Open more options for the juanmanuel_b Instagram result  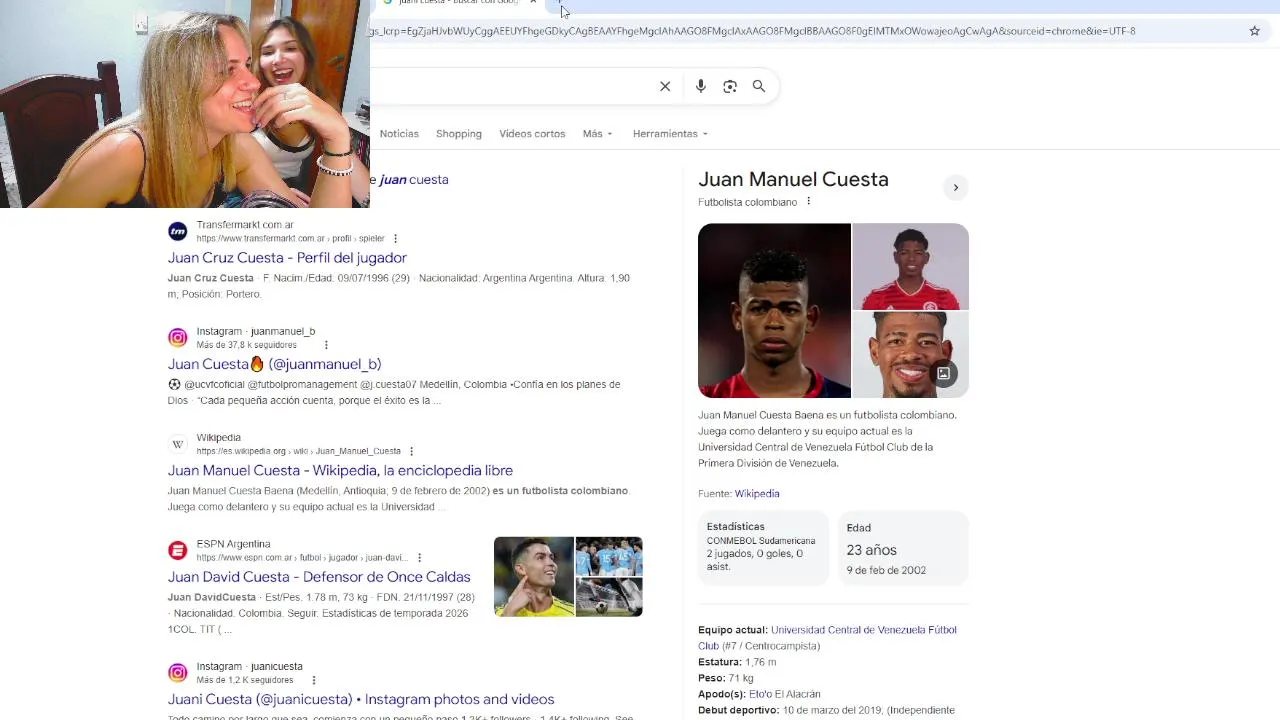[x=326, y=345]
